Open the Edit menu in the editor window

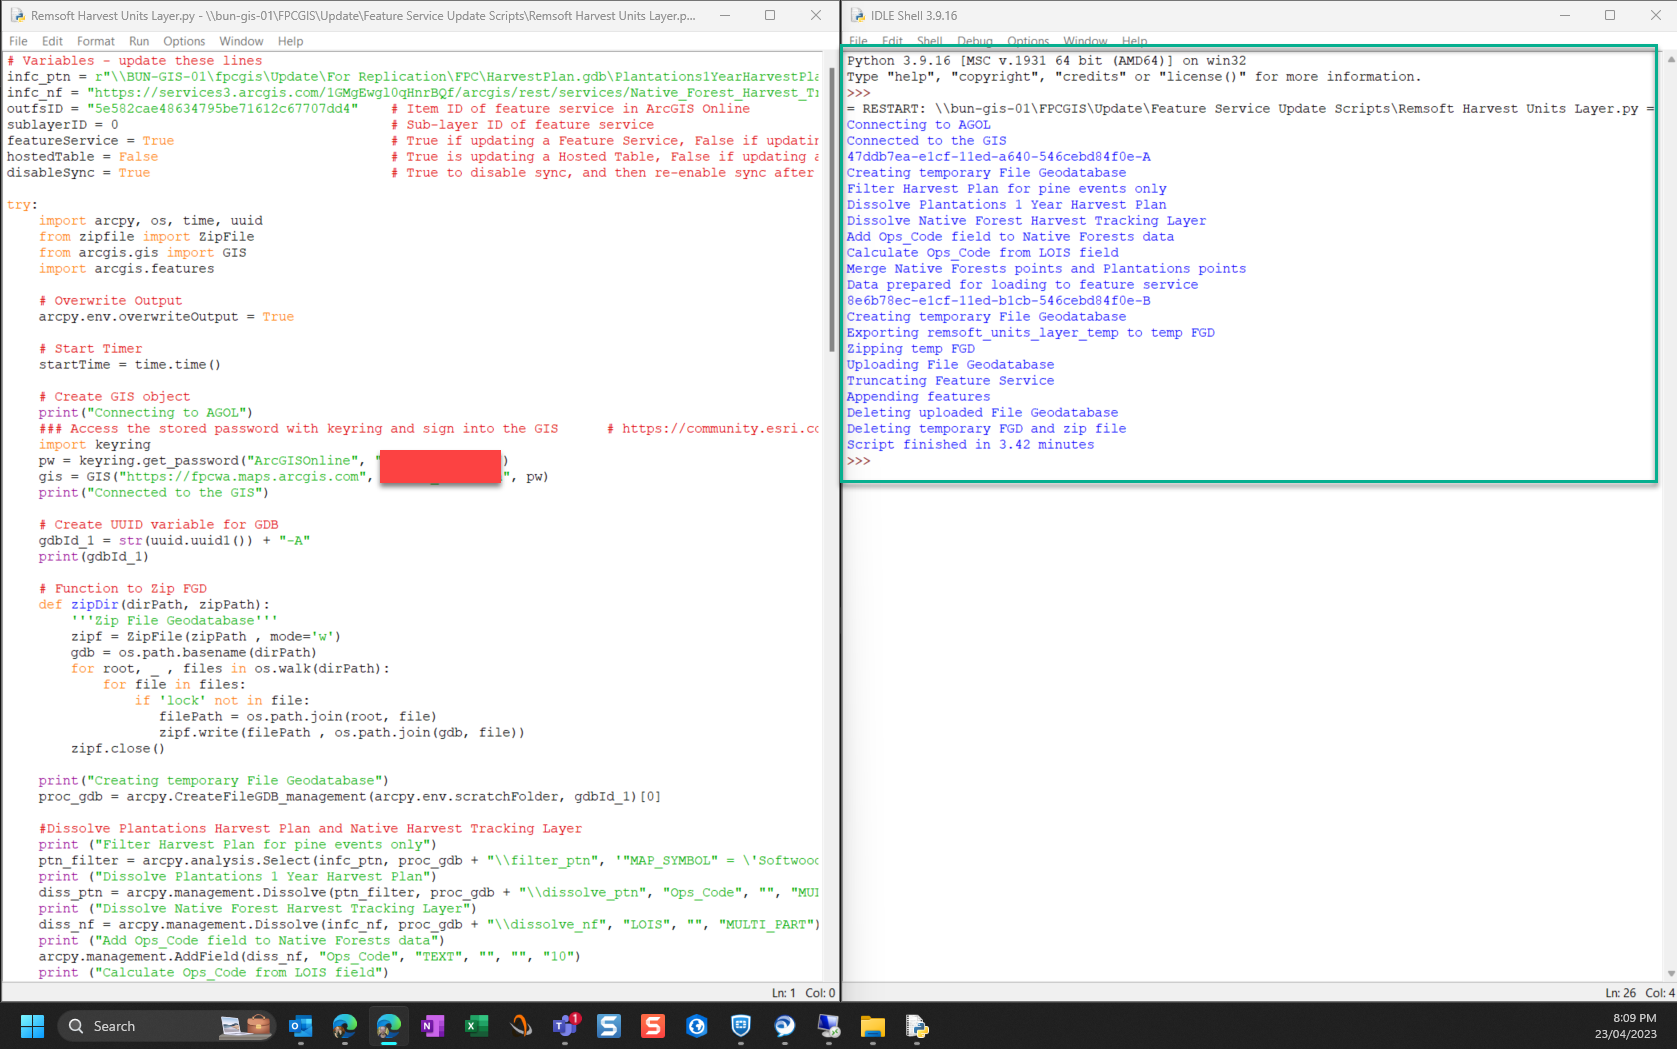point(52,41)
